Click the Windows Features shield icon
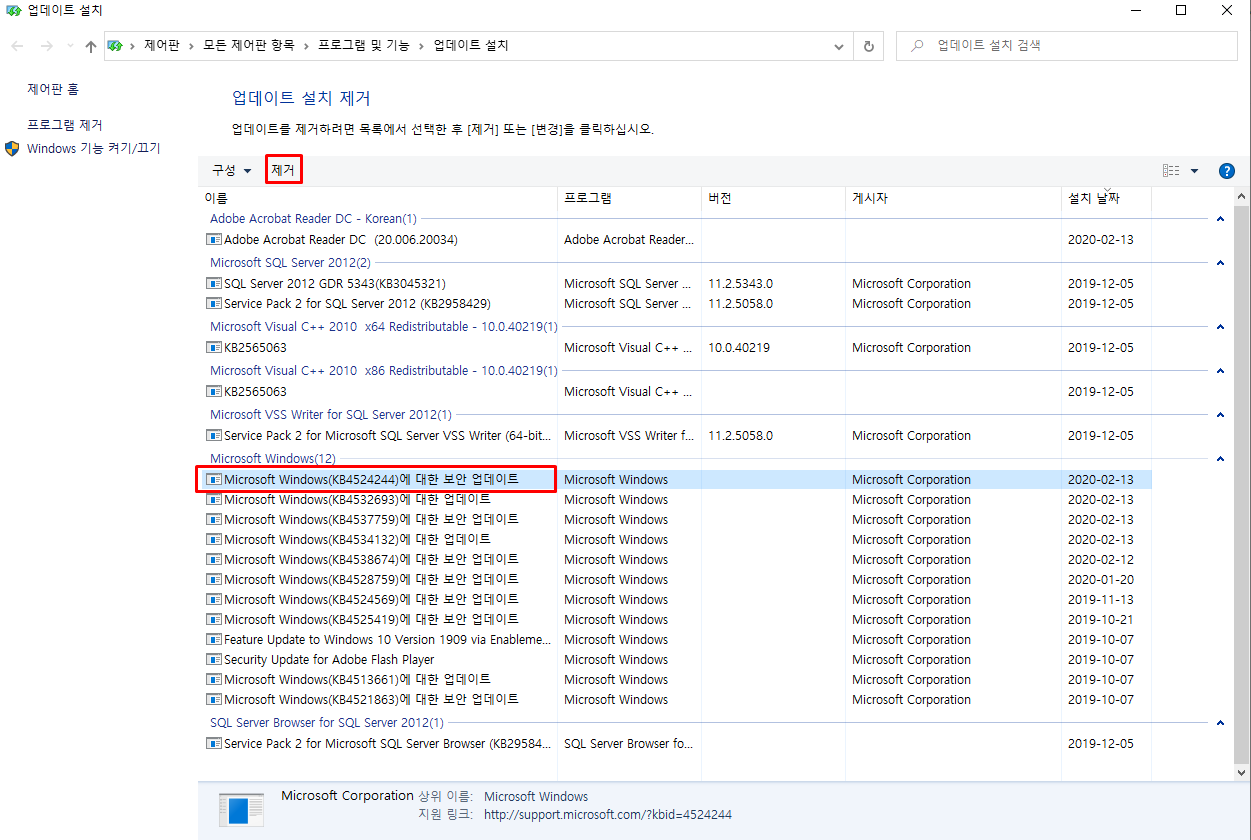Viewport: 1251px width, 840px height. pos(13,148)
